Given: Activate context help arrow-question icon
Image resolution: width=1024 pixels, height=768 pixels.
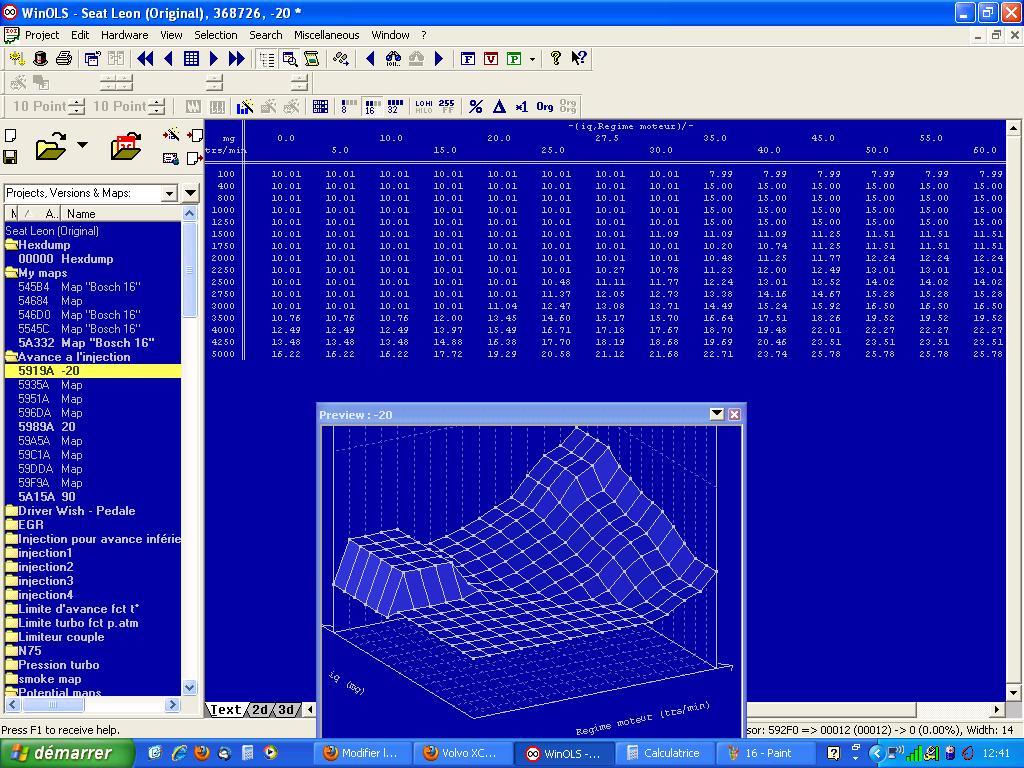Looking at the screenshot, I should pos(579,58).
